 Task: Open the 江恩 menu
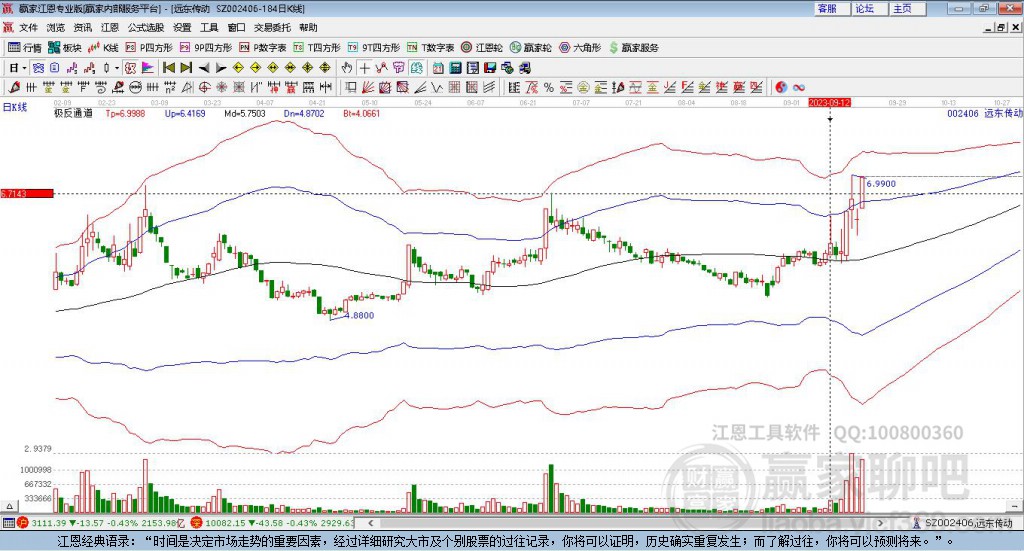tap(110, 27)
